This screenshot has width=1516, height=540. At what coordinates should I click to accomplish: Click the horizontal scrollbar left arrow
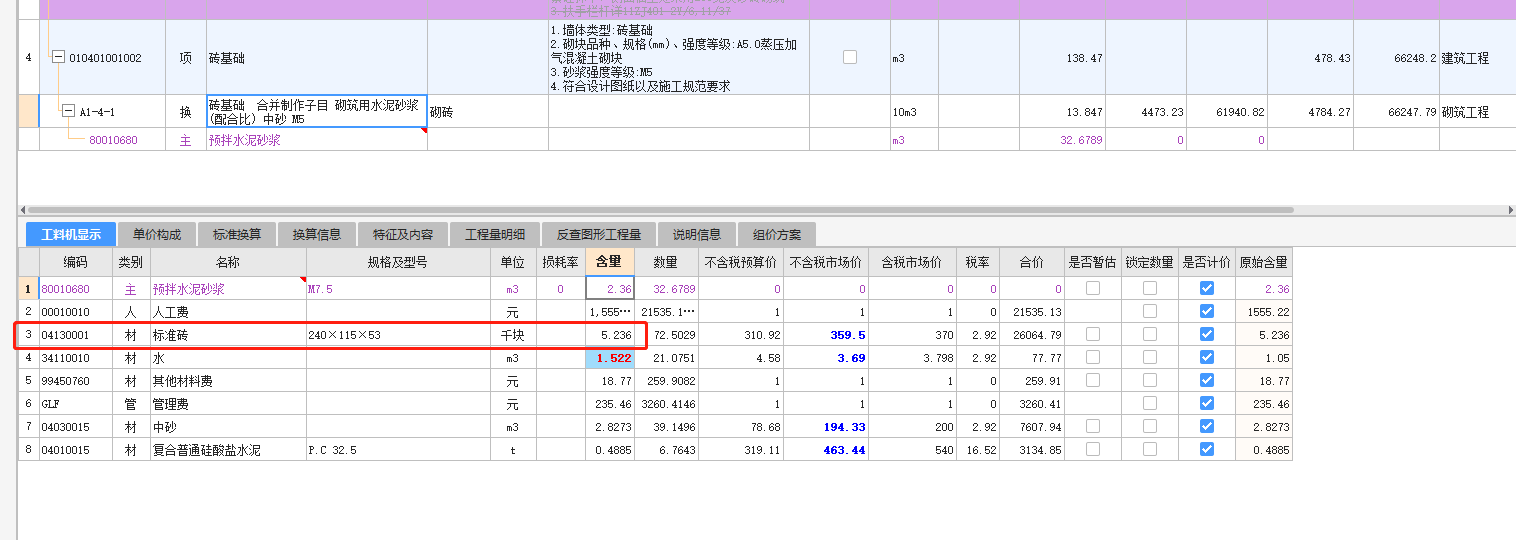pyautogui.click(x=23, y=210)
